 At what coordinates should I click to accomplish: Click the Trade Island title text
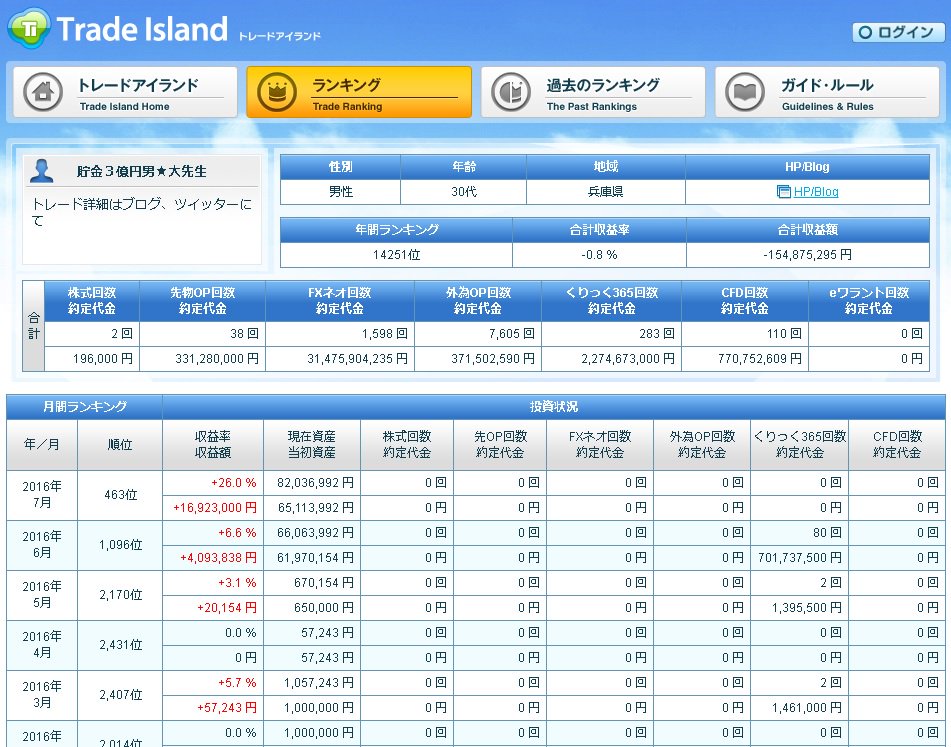[x=142, y=29]
